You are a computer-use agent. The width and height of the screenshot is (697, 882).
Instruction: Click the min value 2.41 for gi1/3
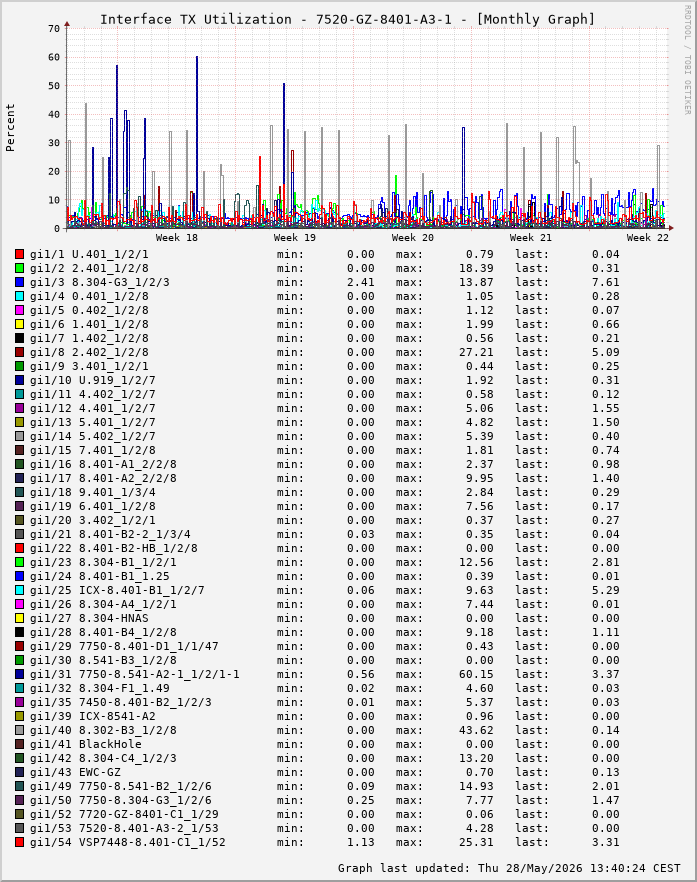(x=361, y=283)
